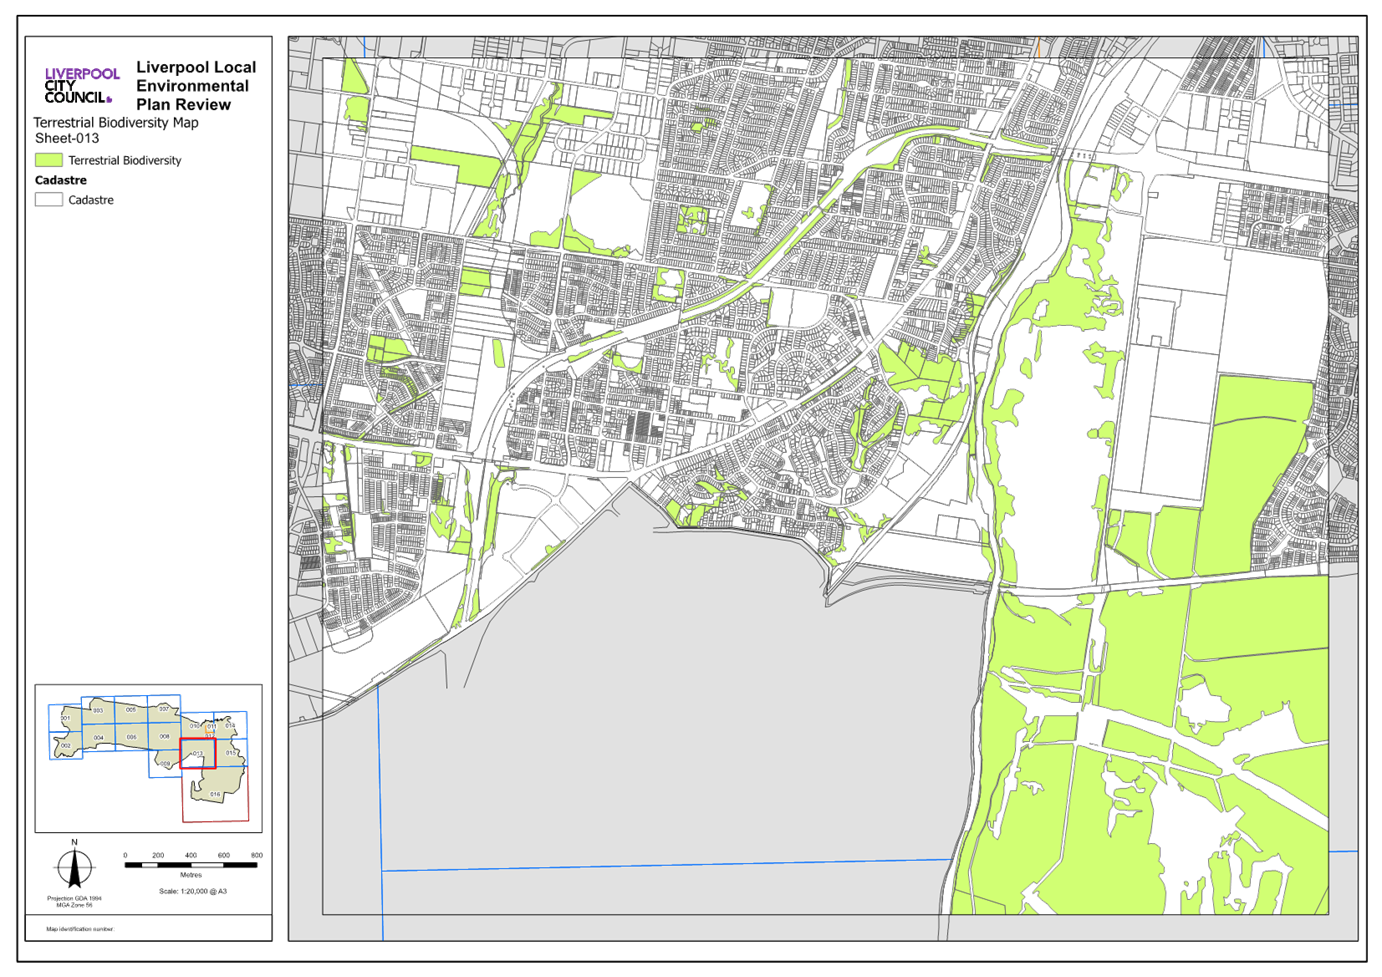Click the "0" scale bar value

point(125,856)
